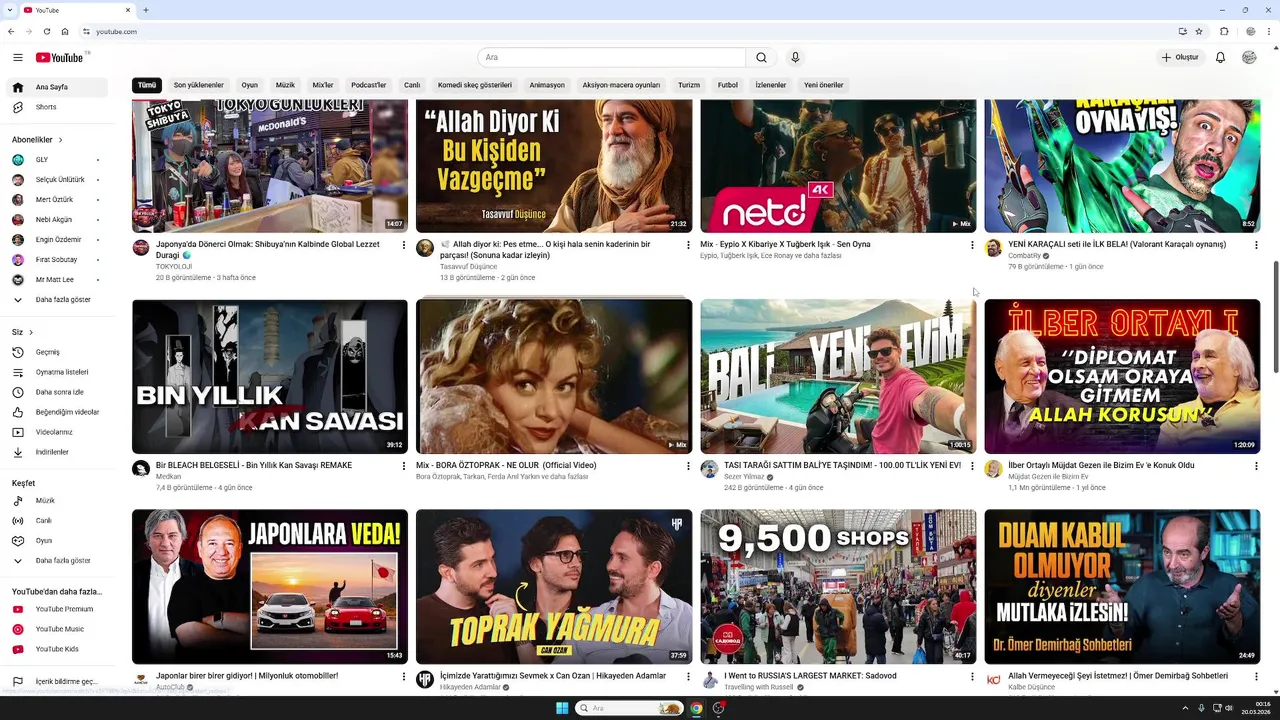Image resolution: width=1280 pixels, height=720 pixels.
Task: Select the Oyun filter chip
Action: [x=249, y=85]
